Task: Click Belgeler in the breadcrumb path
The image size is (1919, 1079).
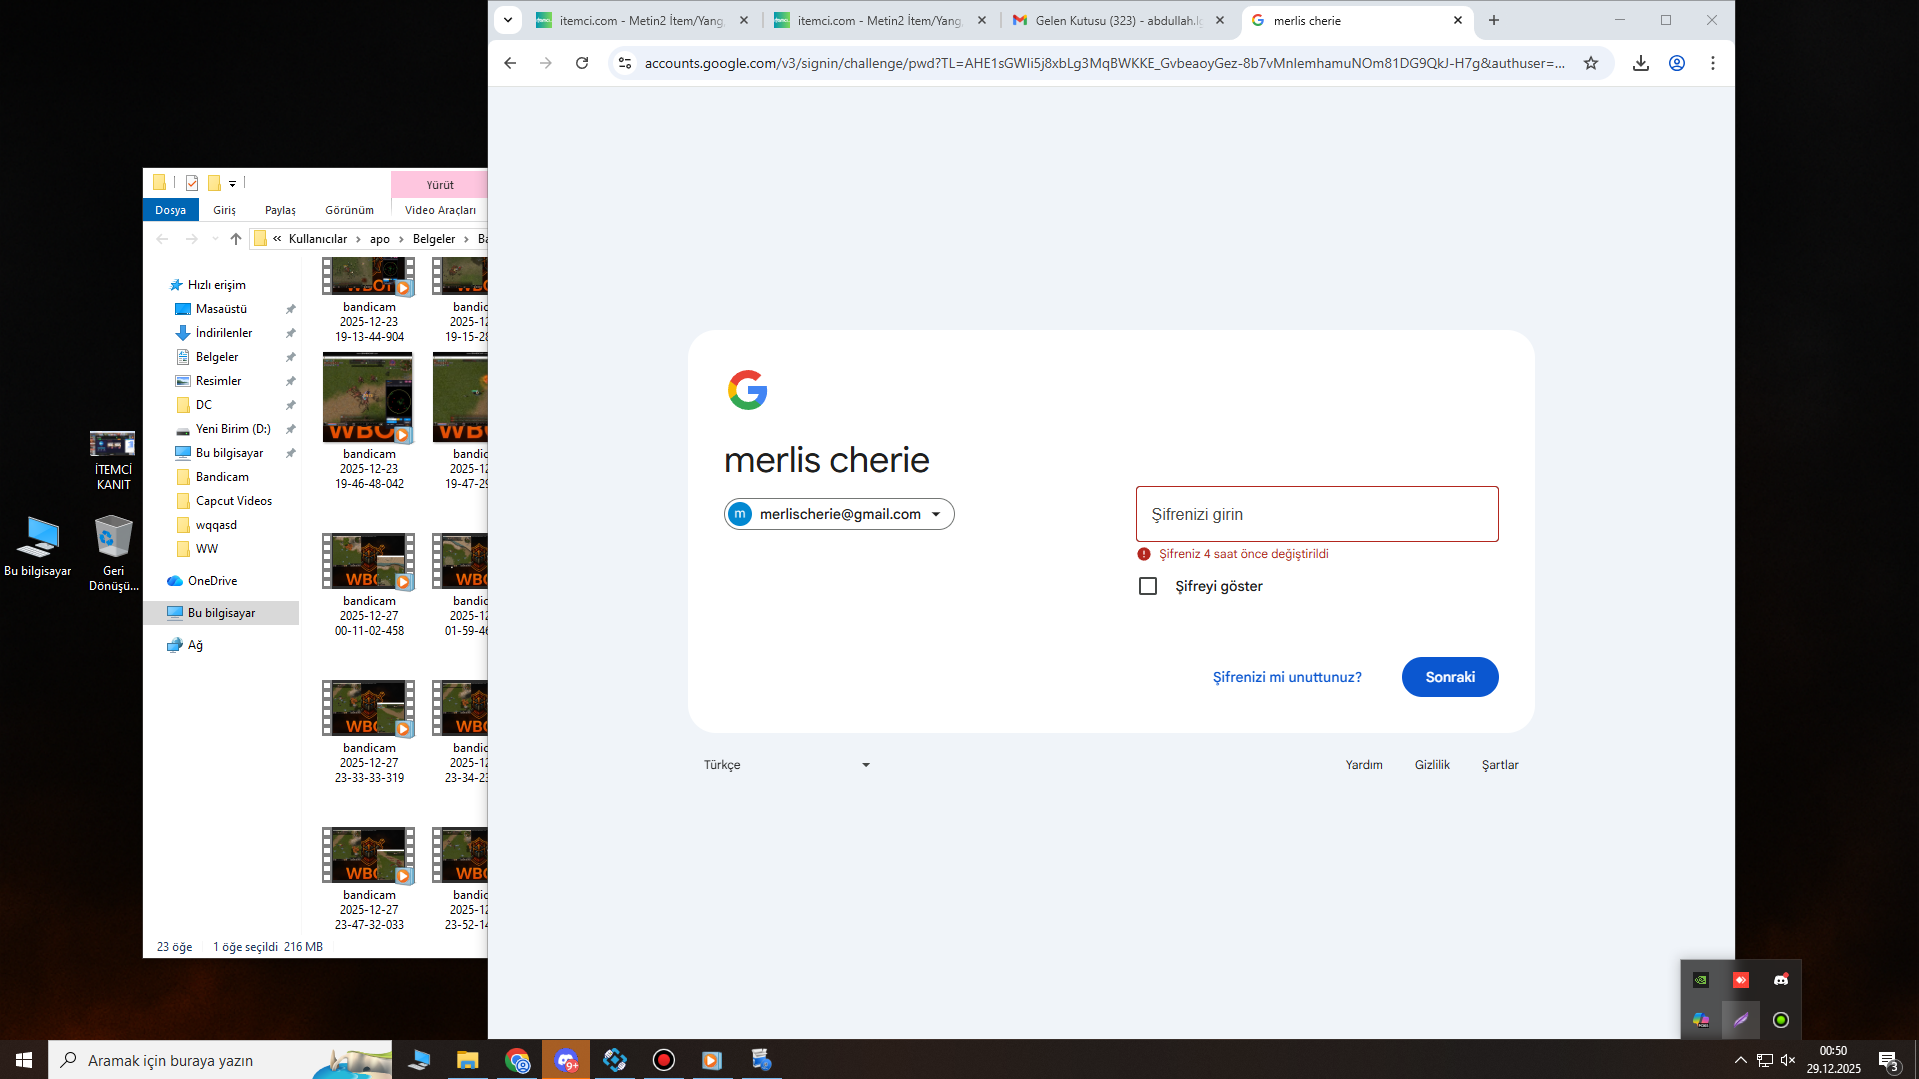Action: click(x=434, y=239)
